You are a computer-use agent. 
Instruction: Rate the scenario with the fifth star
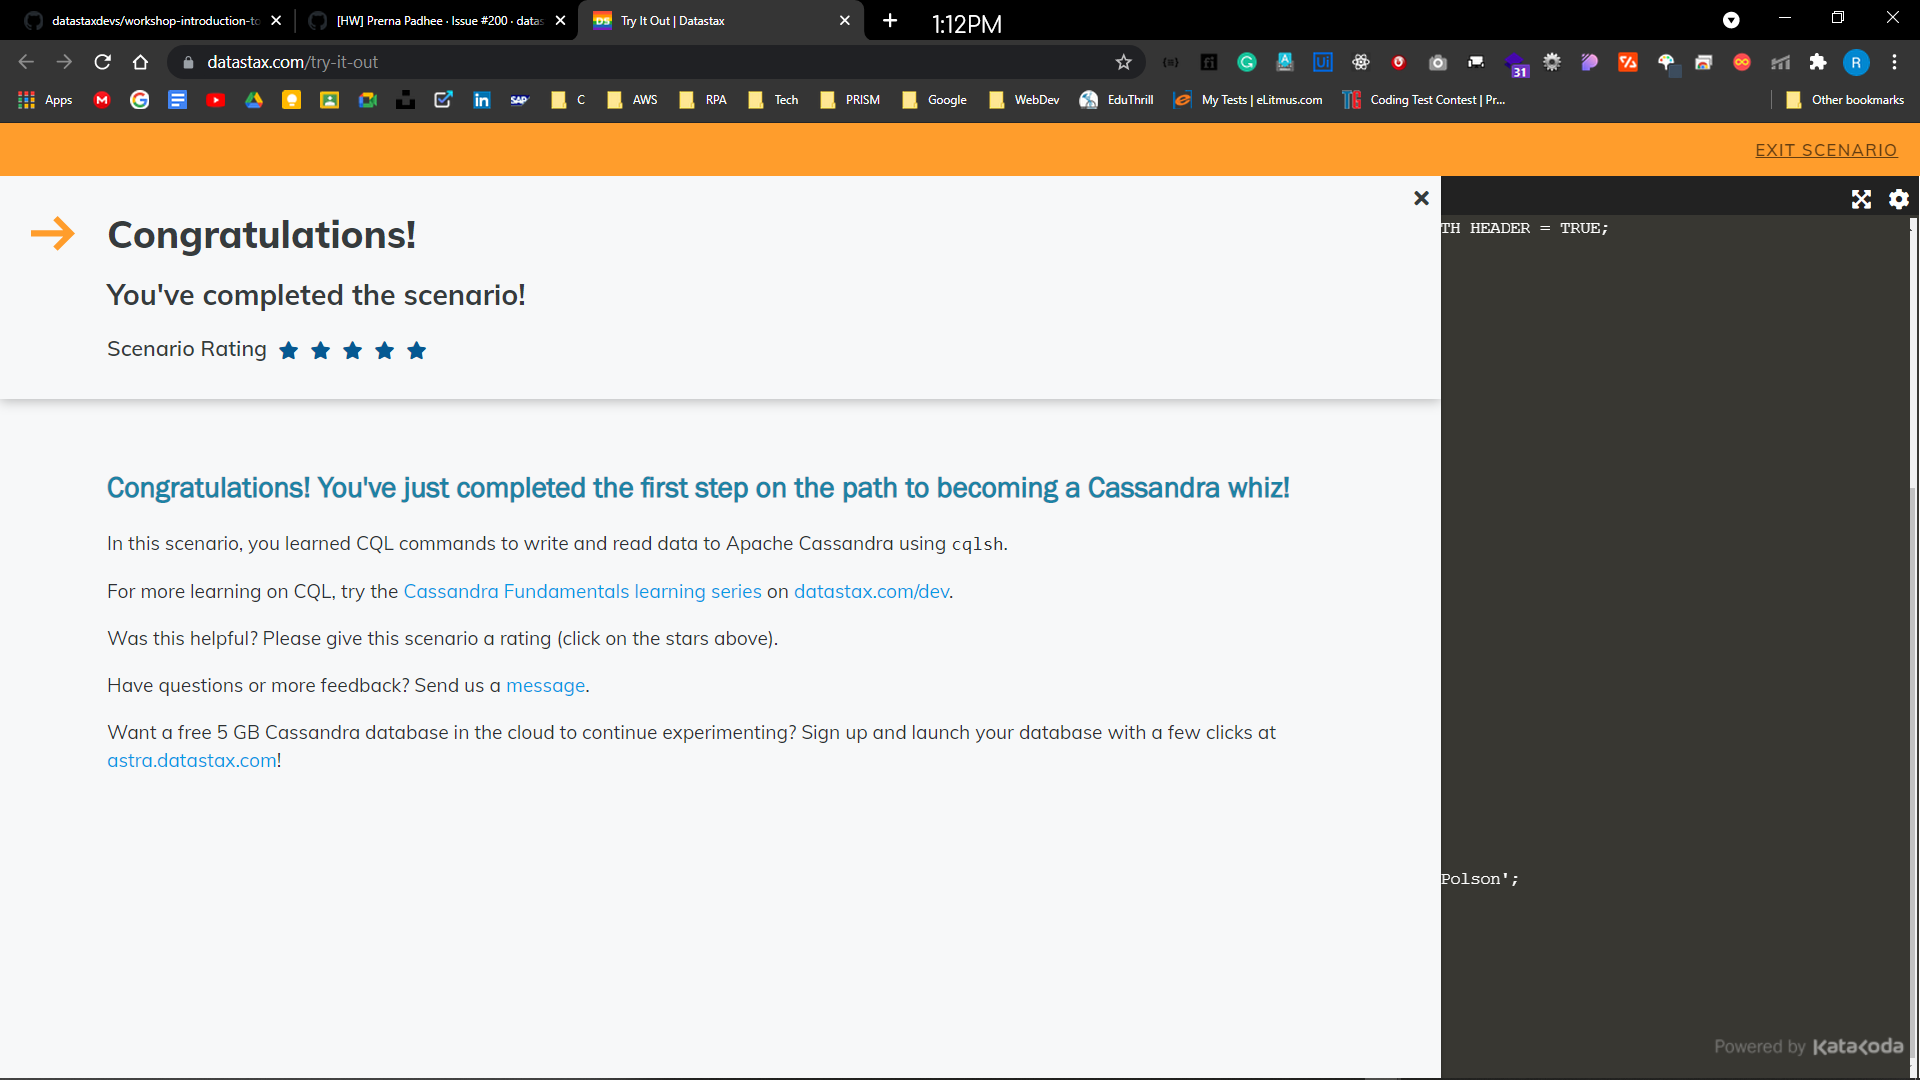pyautogui.click(x=417, y=350)
